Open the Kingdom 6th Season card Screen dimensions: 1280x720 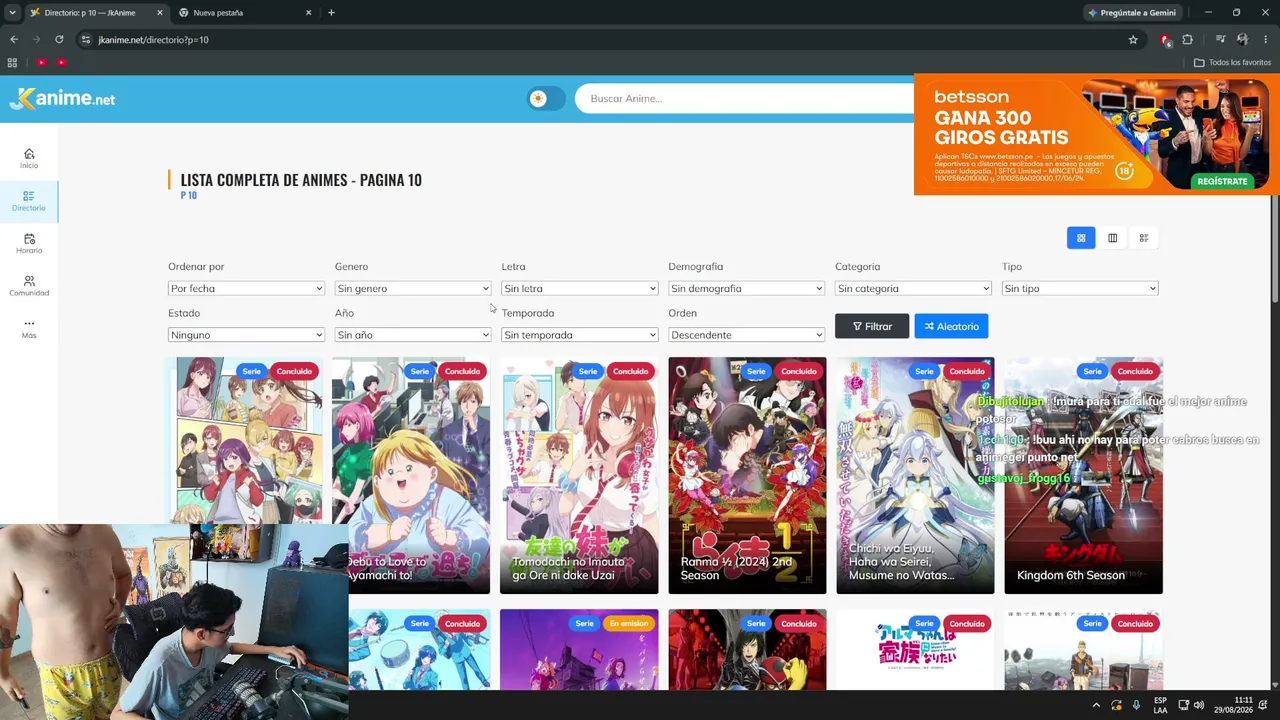pyautogui.click(x=1083, y=475)
